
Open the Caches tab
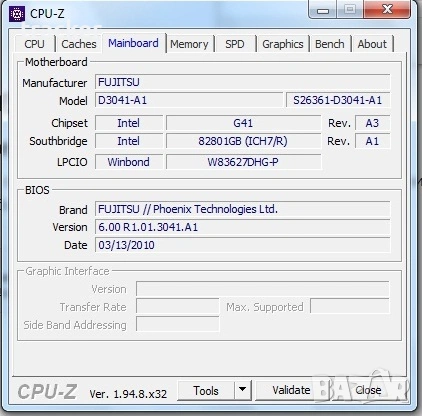[x=79, y=44]
